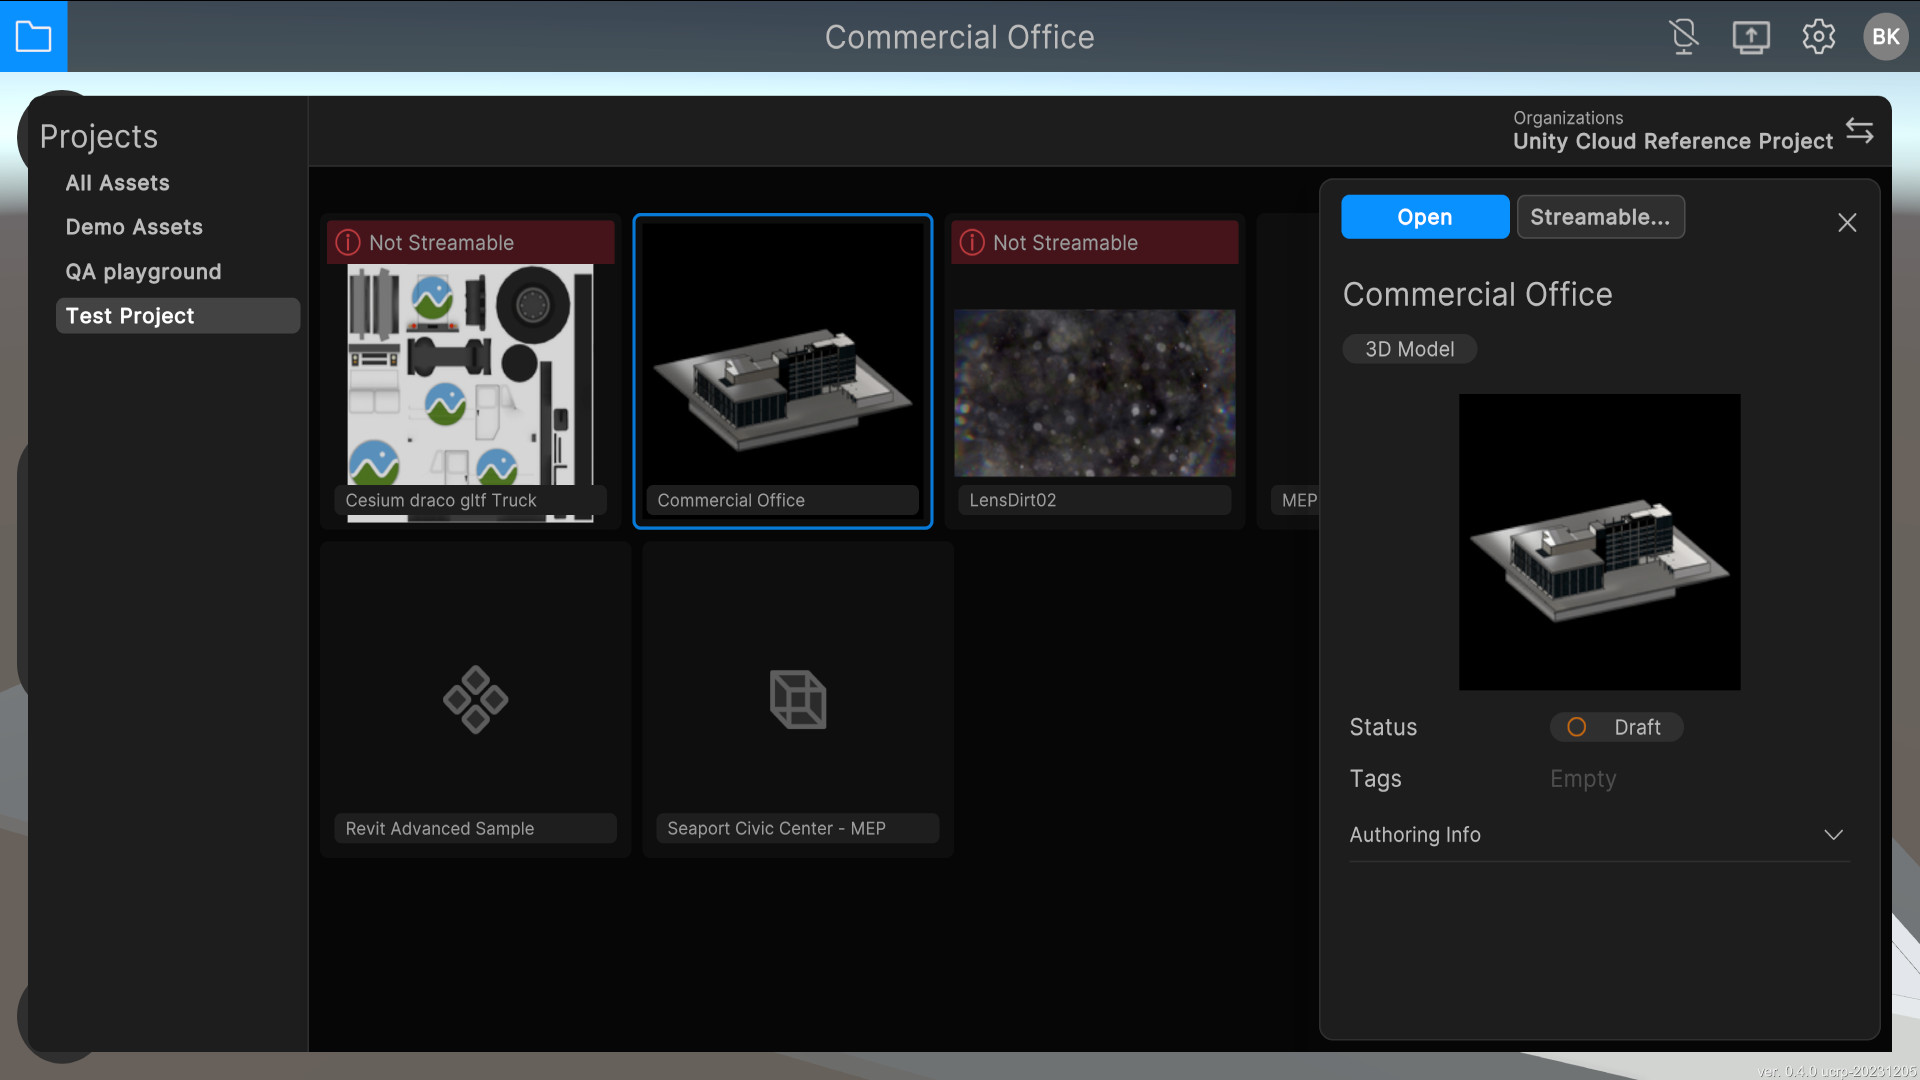Open the BK user avatar menu
This screenshot has height=1080, width=1920.
pyautogui.click(x=1885, y=36)
